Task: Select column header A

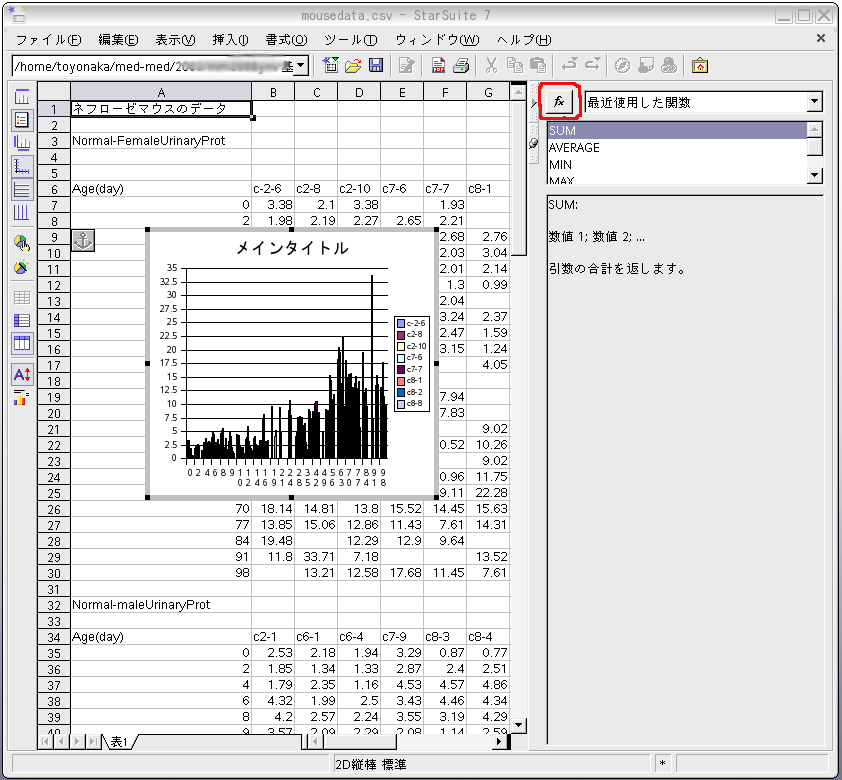Action: 161,92
